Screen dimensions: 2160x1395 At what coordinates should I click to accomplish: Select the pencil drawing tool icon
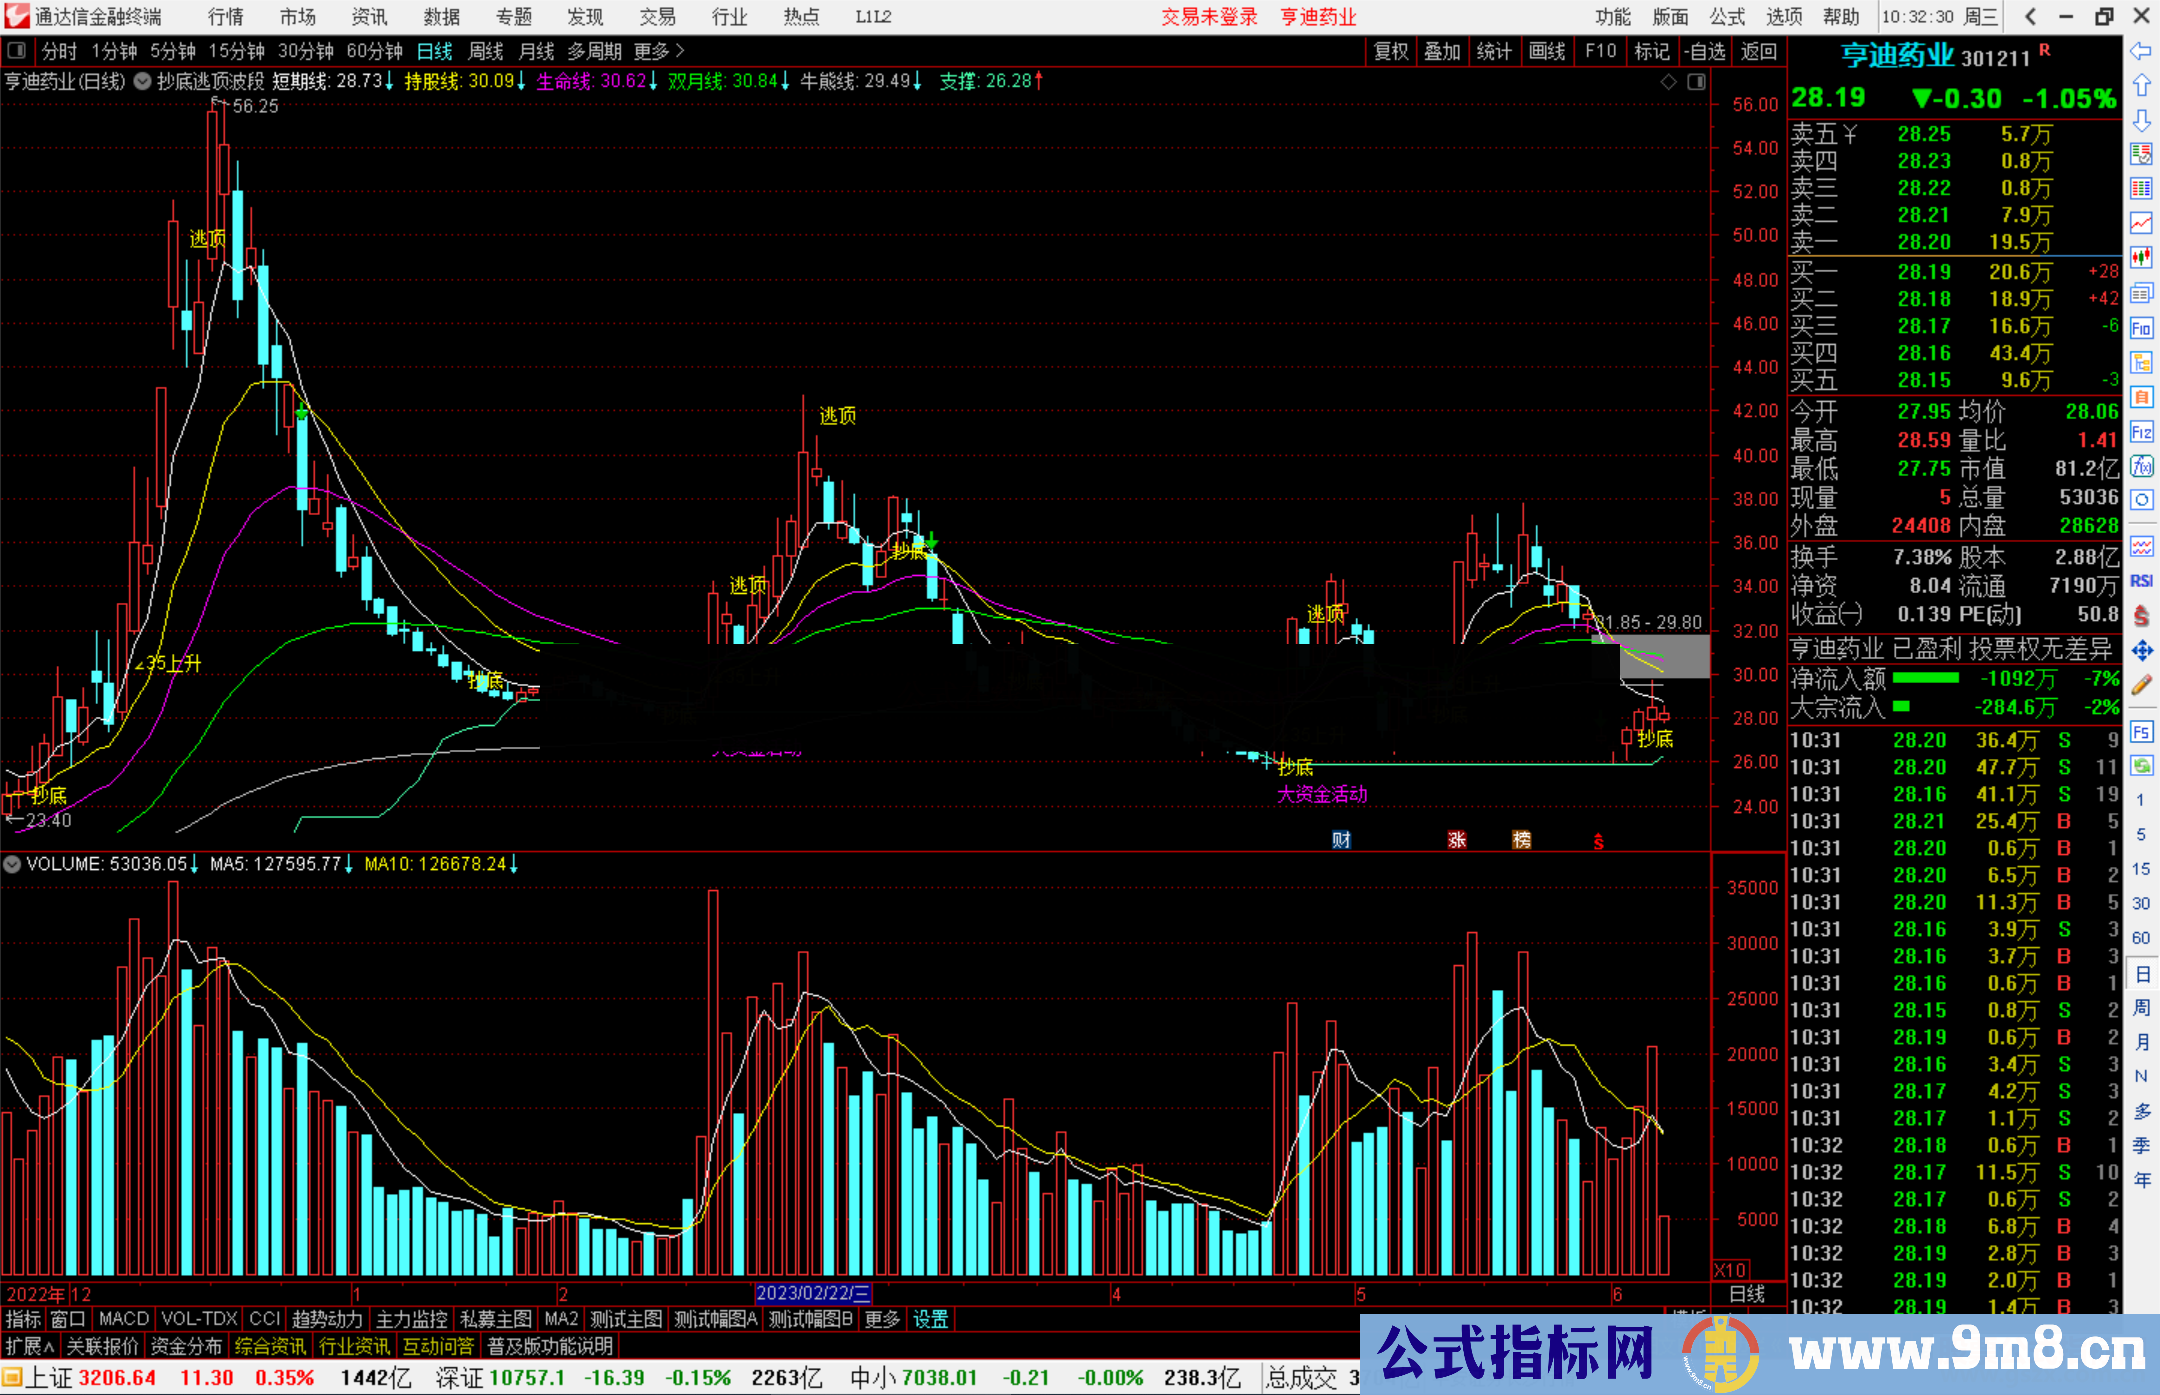tap(2141, 685)
